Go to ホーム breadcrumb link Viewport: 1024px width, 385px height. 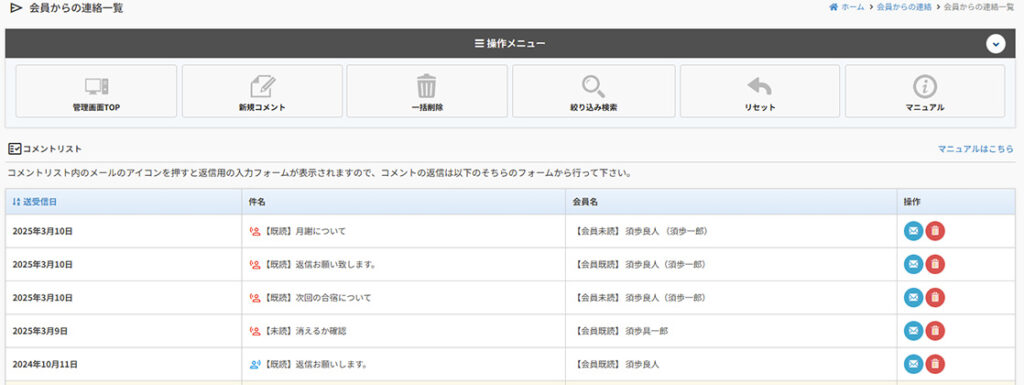[852, 7]
